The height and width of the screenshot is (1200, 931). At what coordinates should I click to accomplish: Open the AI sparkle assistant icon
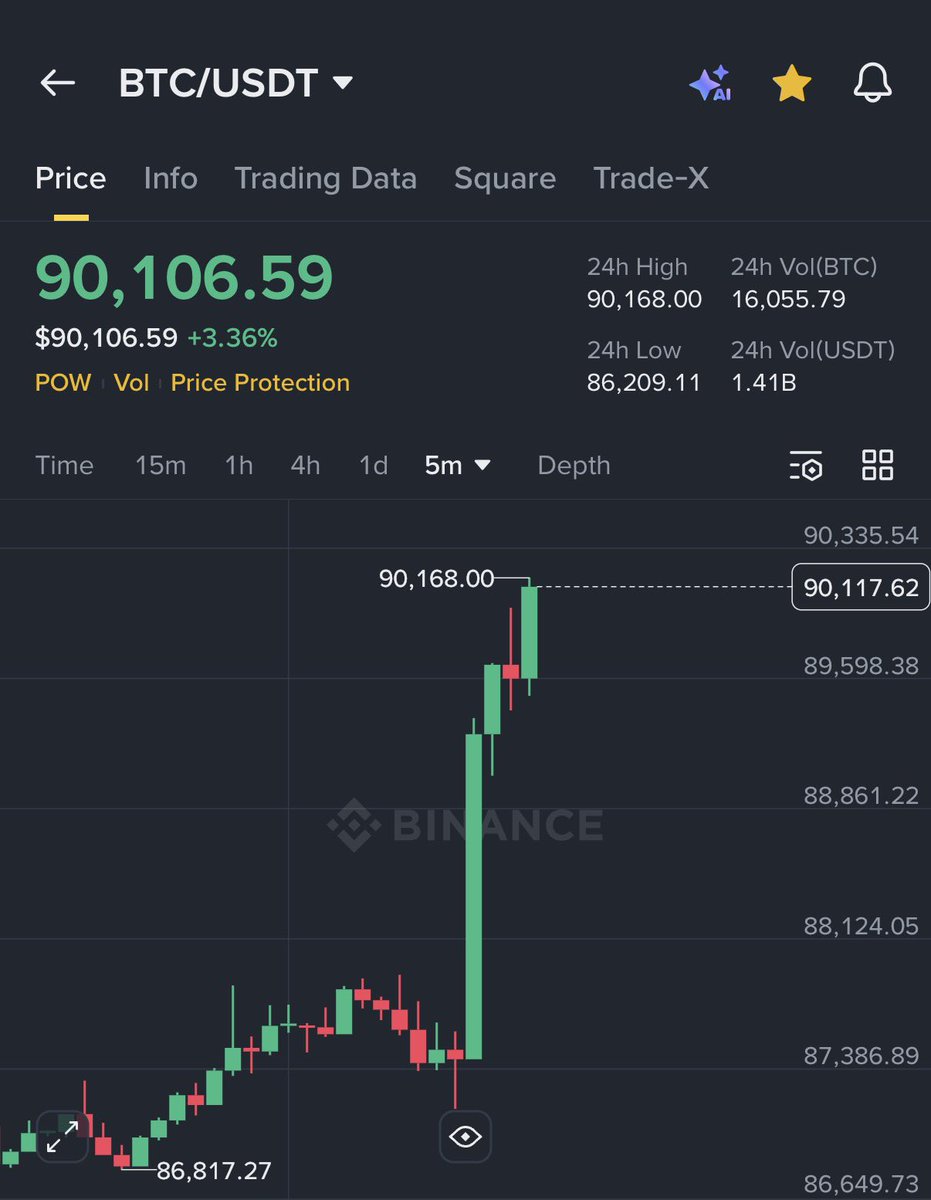[x=711, y=84]
